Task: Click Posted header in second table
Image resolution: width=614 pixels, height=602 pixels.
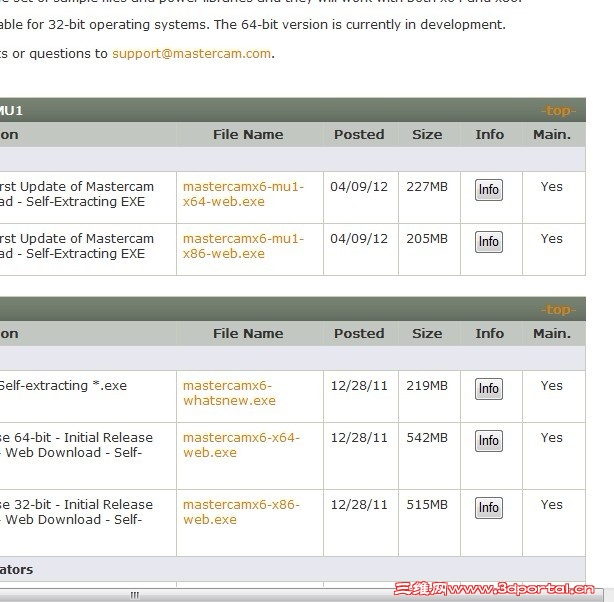Action: (x=359, y=333)
